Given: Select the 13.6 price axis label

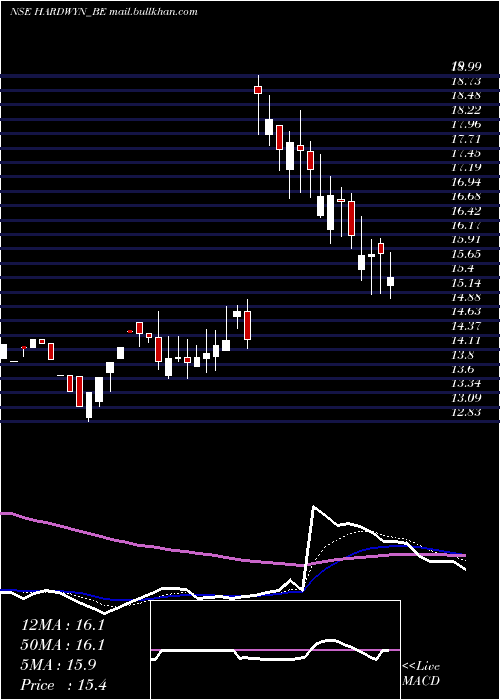Looking at the screenshot, I should tap(462, 369).
